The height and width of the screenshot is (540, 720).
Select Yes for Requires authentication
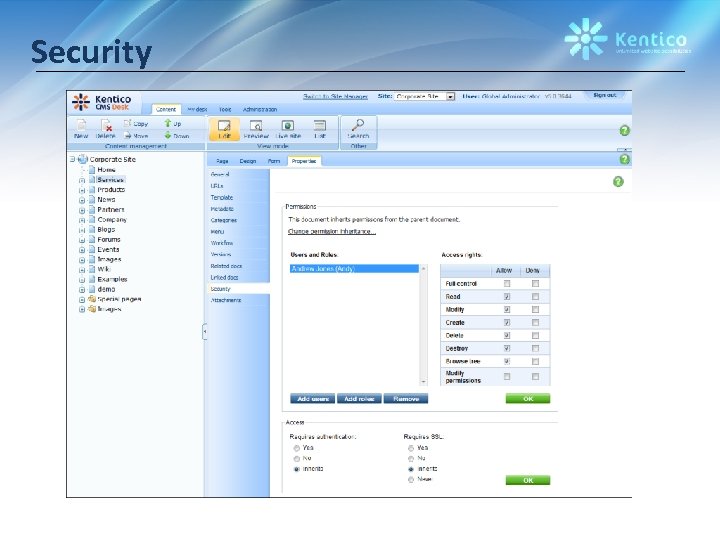click(x=297, y=448)
